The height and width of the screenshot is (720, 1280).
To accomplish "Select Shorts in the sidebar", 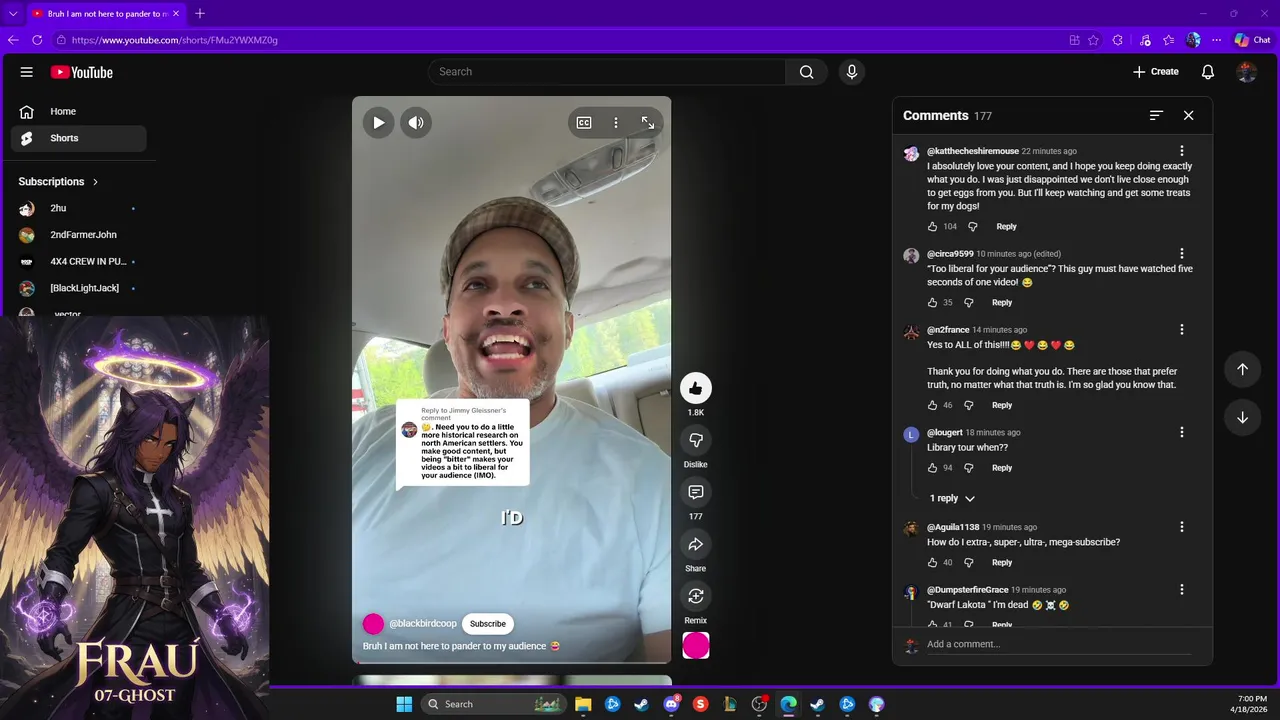I will pos(78,138).
